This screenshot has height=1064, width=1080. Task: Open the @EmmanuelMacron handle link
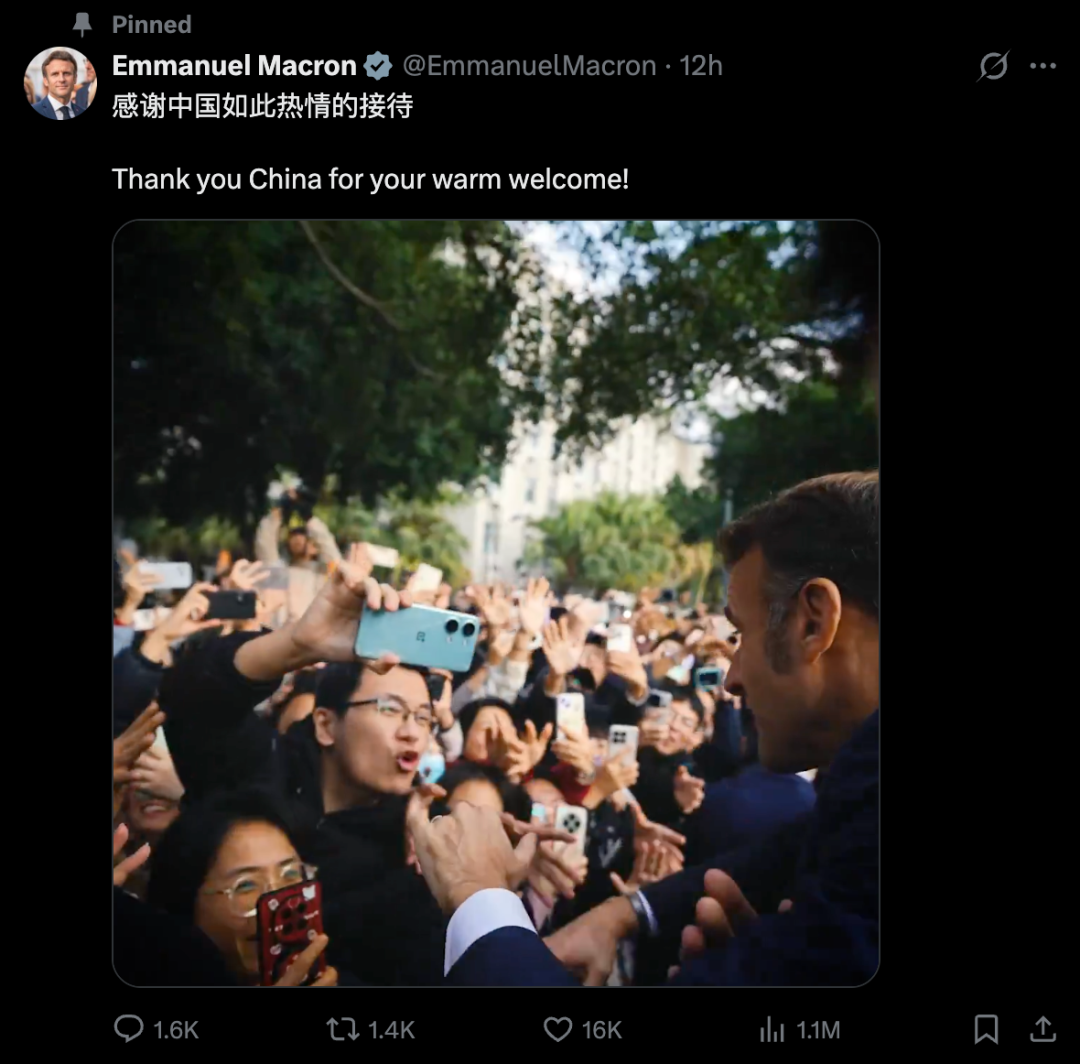coord(529,66)
